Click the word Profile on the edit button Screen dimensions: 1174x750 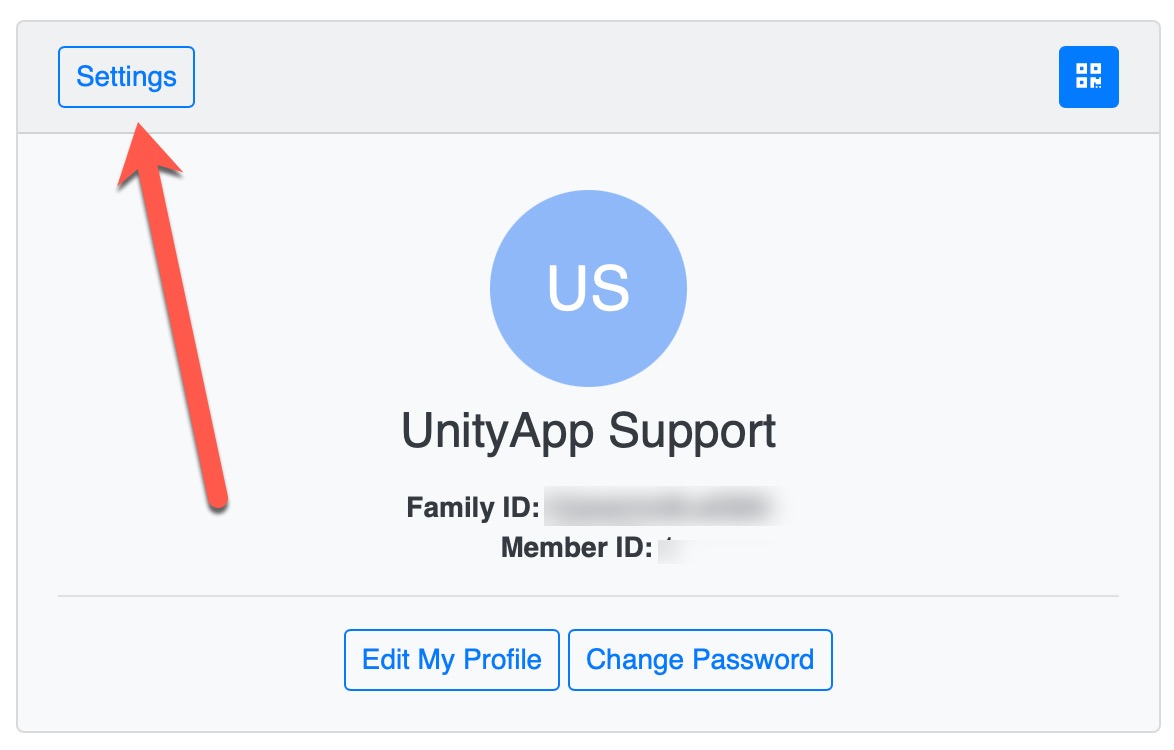502,659
